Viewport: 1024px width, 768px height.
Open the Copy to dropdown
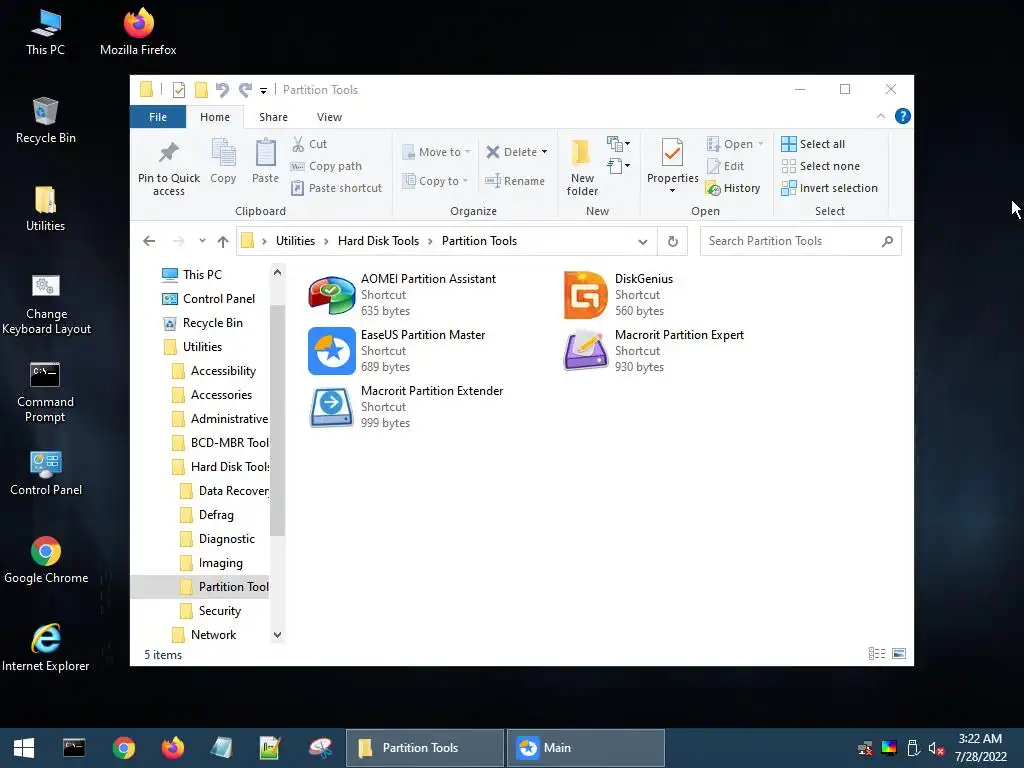(435, 181)
